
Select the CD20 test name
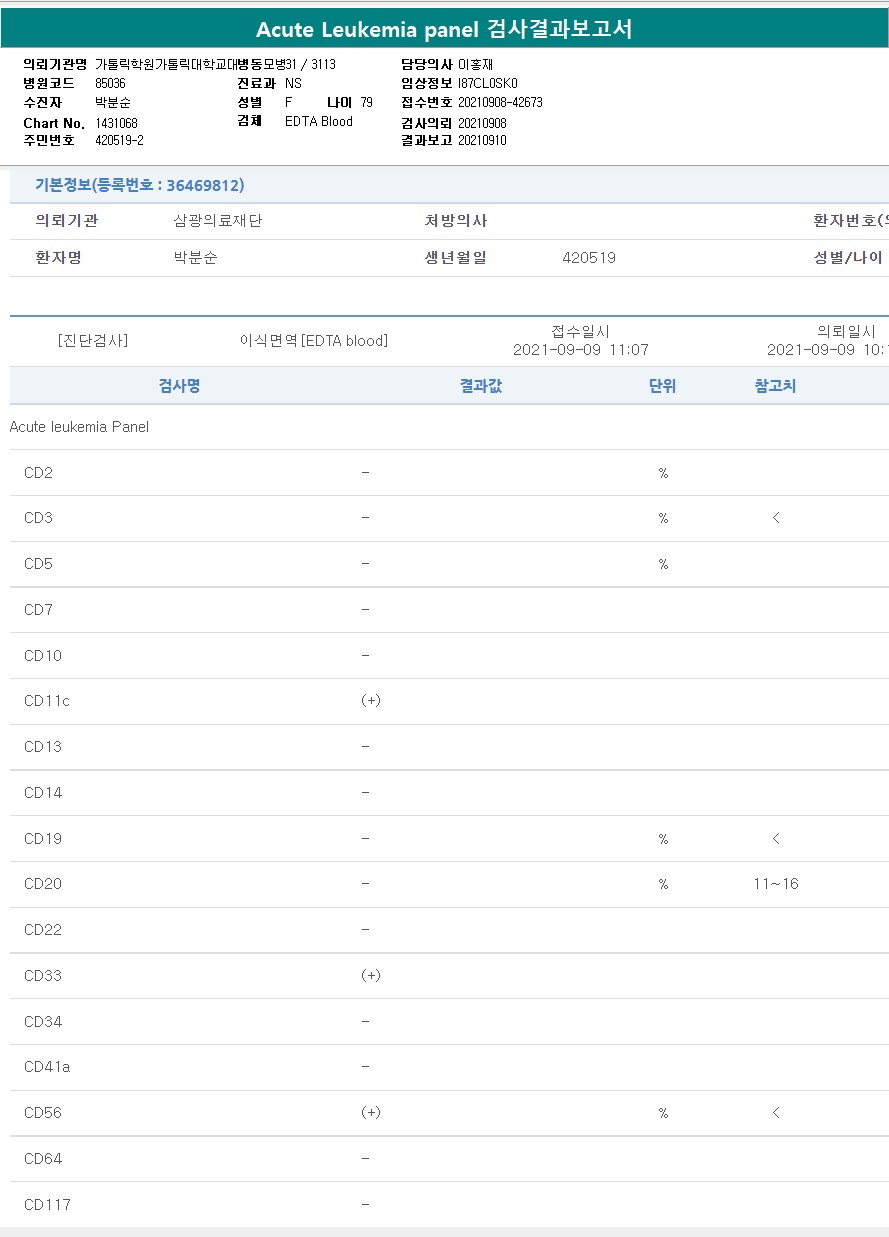(43, 884)
